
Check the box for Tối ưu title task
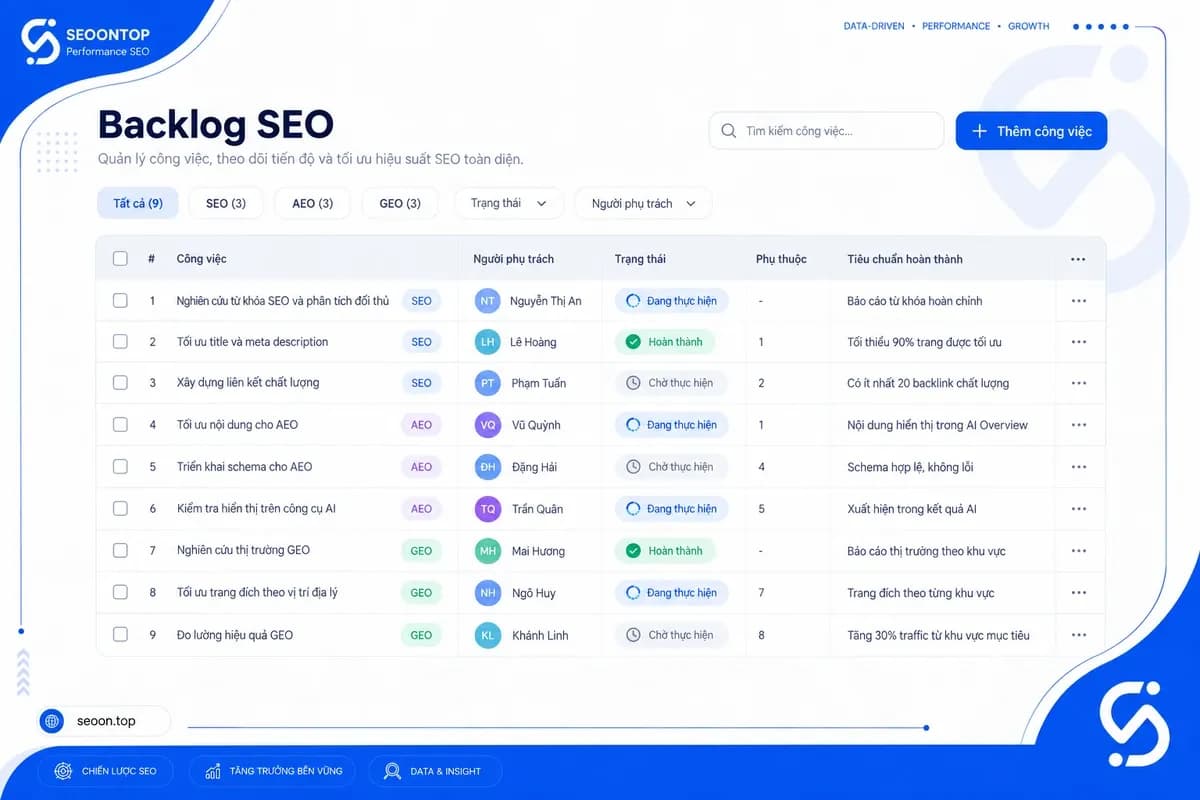120,342
